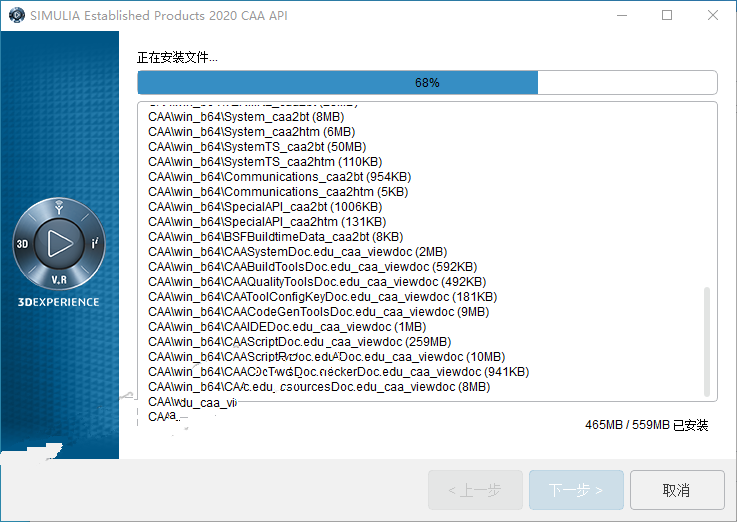Click the BSFBuildtimeData_caa2bt (8KB) list entry

pyautogui.click(x=275, y=237)
